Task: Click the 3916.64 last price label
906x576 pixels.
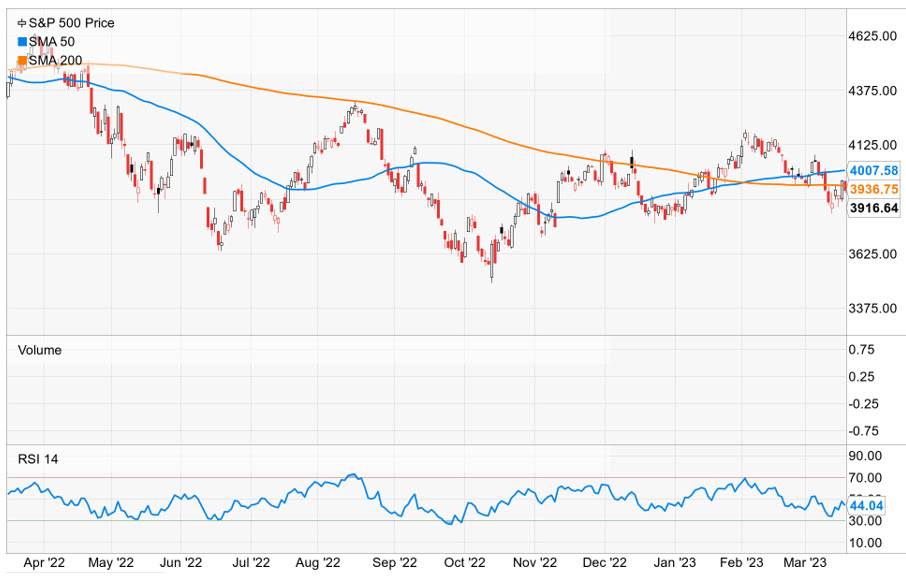Action: [873, 208]
